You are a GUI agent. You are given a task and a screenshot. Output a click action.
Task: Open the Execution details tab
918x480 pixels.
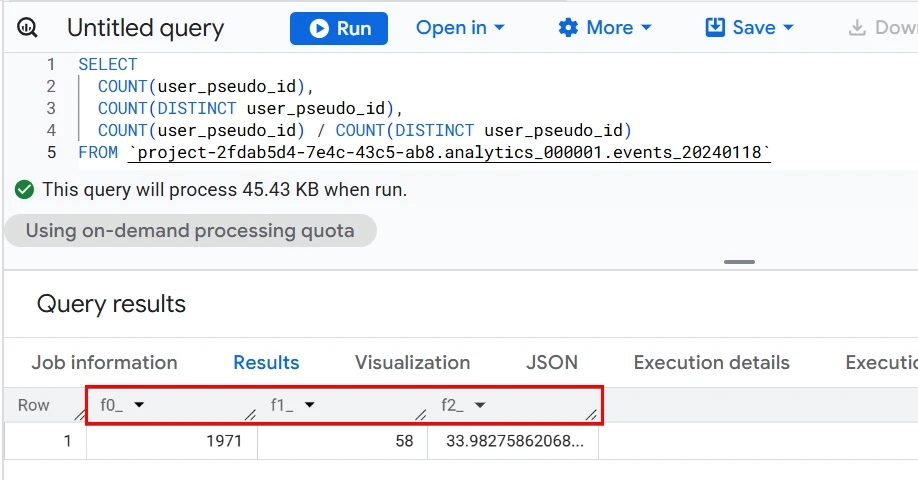[x=711, y=362]
